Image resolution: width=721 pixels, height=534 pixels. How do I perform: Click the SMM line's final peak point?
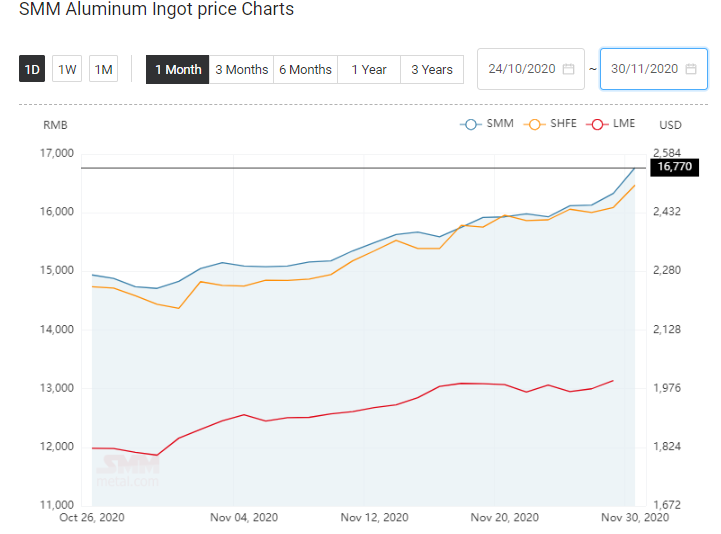pos(635,168)
